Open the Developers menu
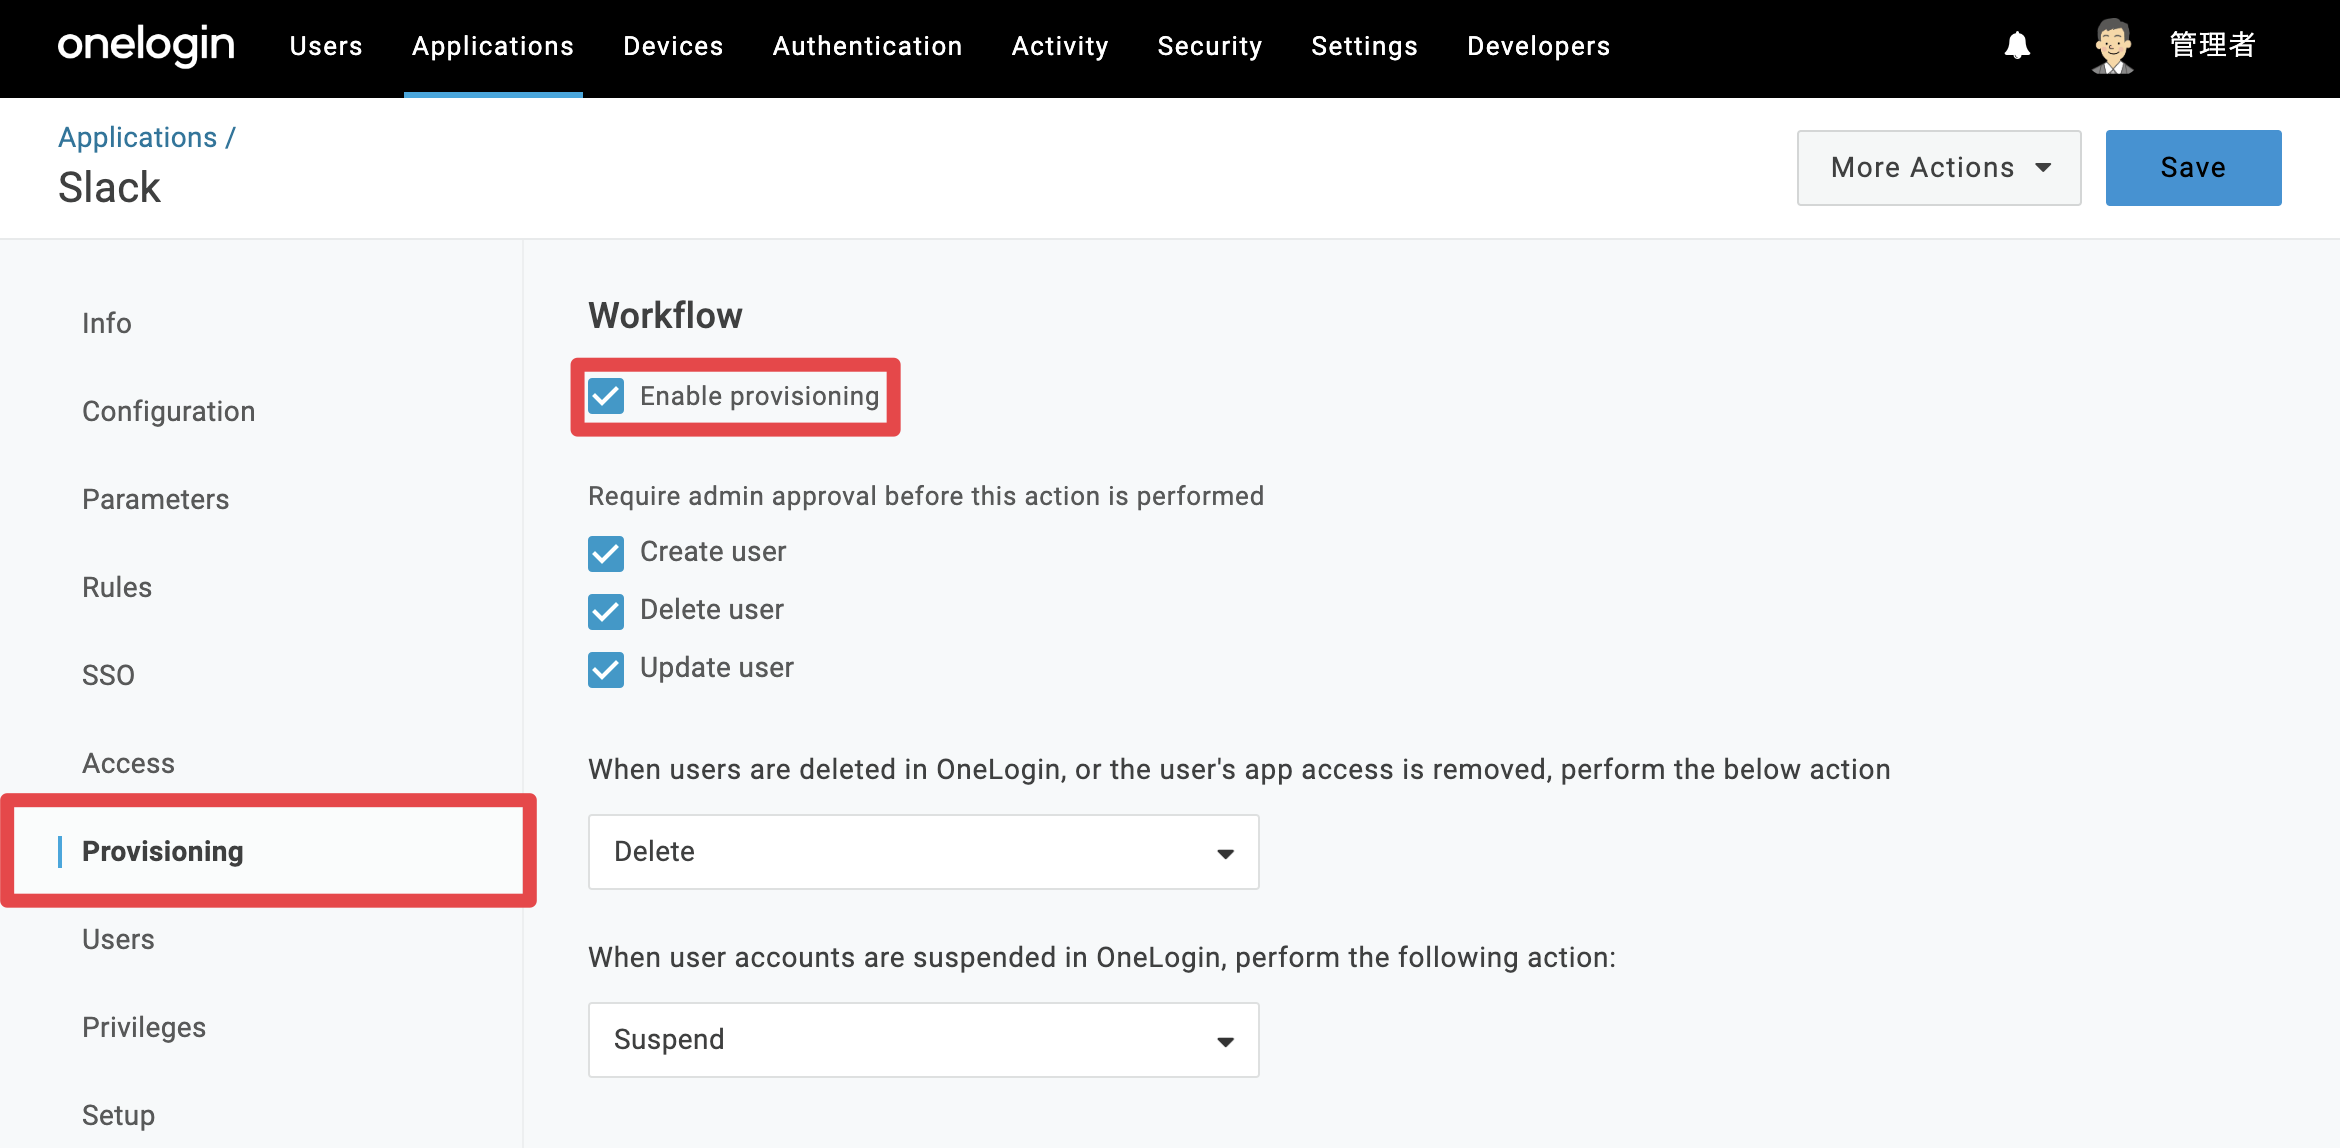The image size is (2340, 1148). coord(1538,46)
